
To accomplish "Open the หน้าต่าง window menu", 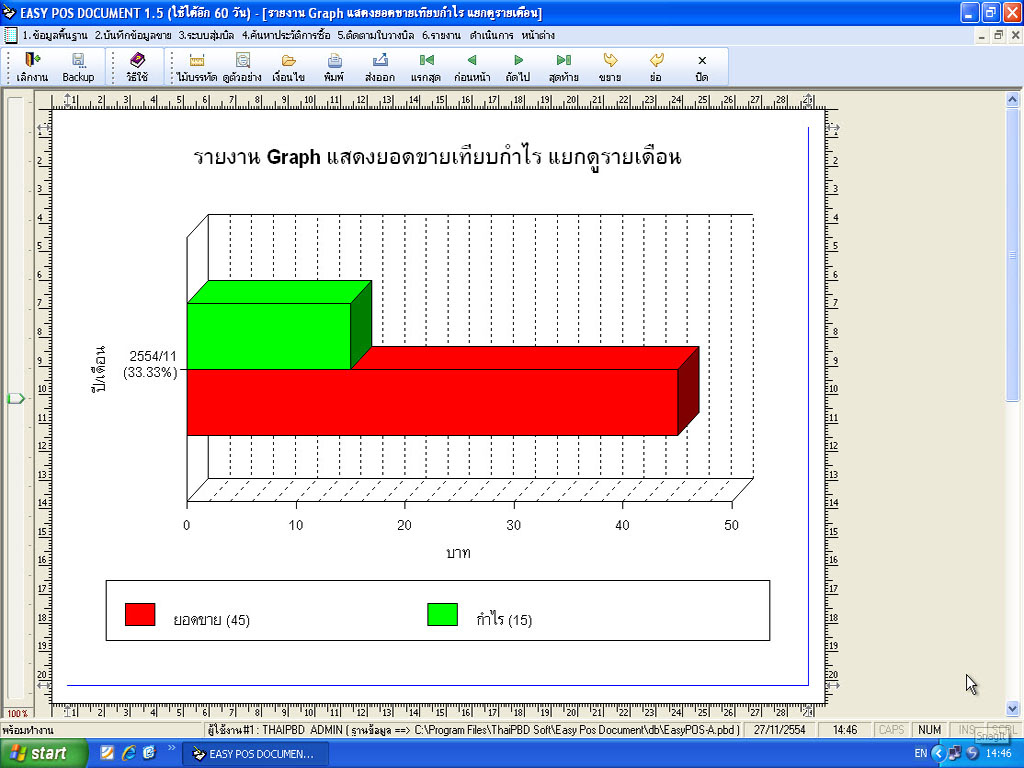I will click(x=538, y=35).
